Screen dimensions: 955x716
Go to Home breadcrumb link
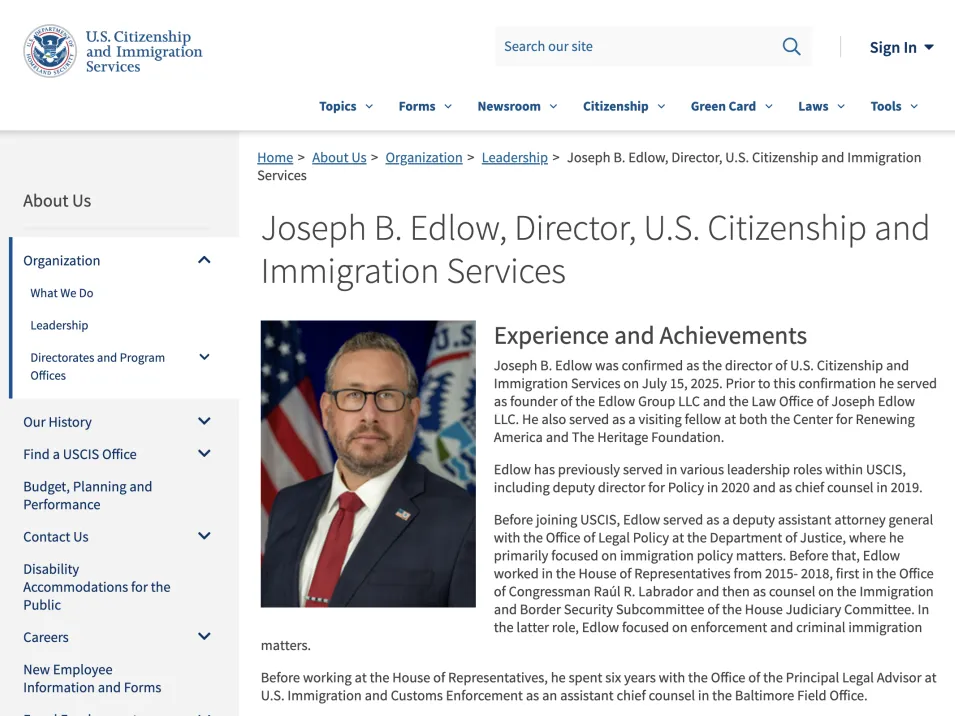click(x=275, y=158)
